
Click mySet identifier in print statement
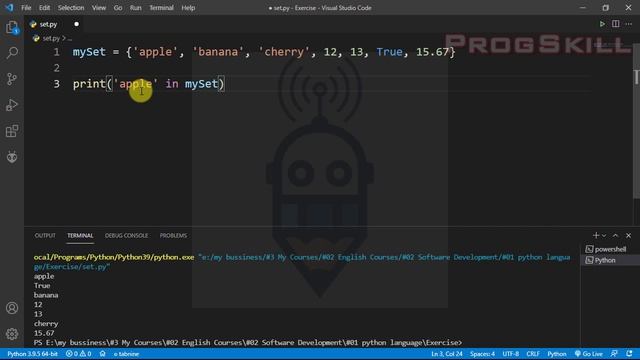[x=202, y=84]
